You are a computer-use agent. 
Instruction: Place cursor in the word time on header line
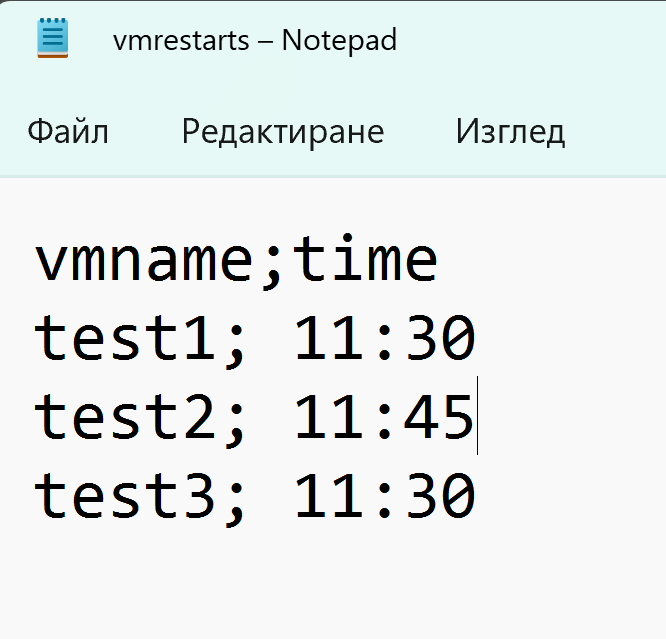pos(365,257)
